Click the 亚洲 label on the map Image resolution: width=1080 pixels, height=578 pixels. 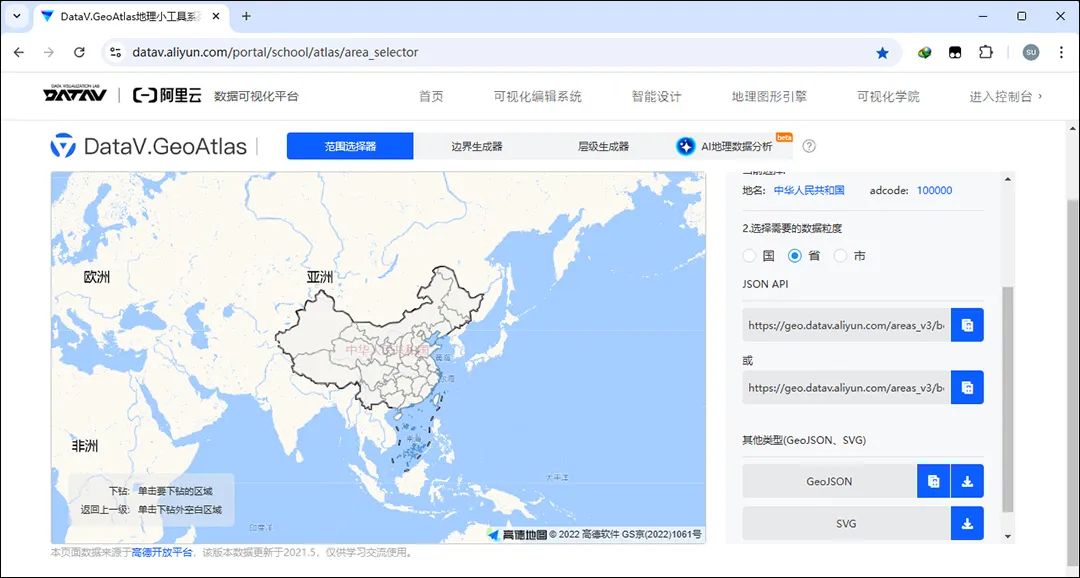[x=320, y=277]
